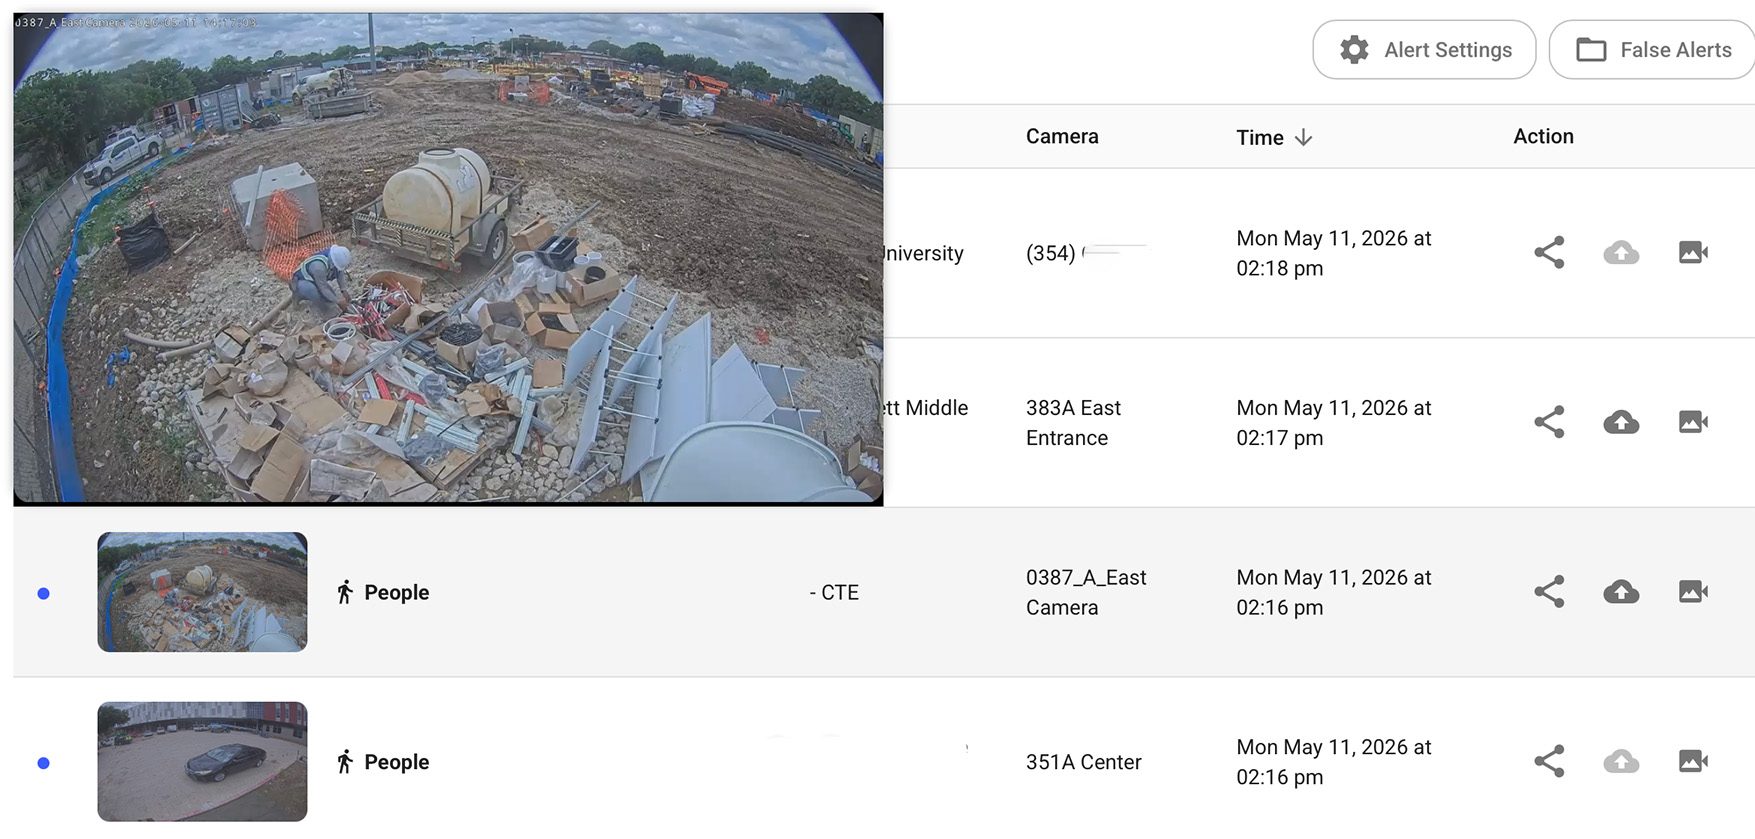1755x839 pixels.
Task: Select the '383A East Entrance' camera cell
Action: 1073,423
